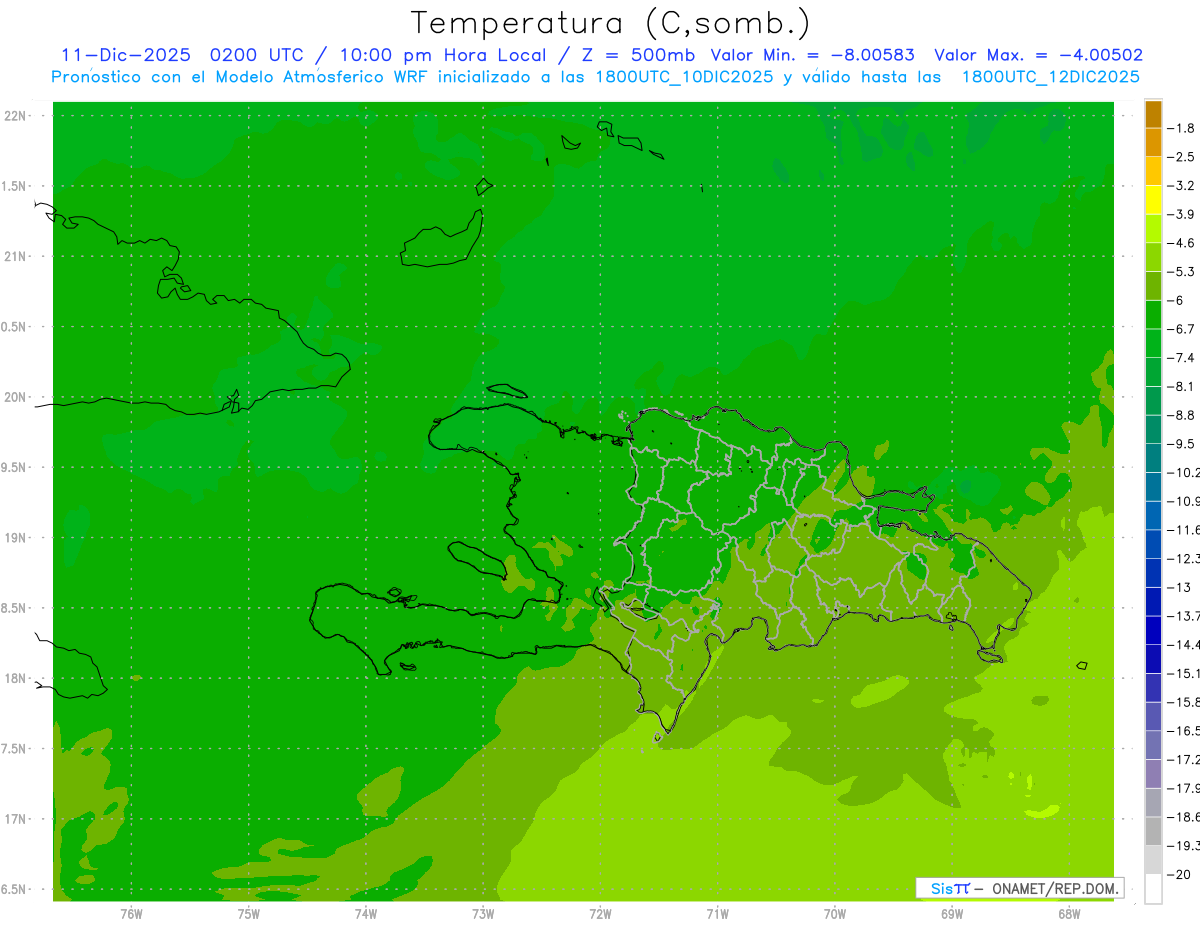Pick the green swatch between -6 and -6.7
The image size is (1200, 927).
point(1153,314)
